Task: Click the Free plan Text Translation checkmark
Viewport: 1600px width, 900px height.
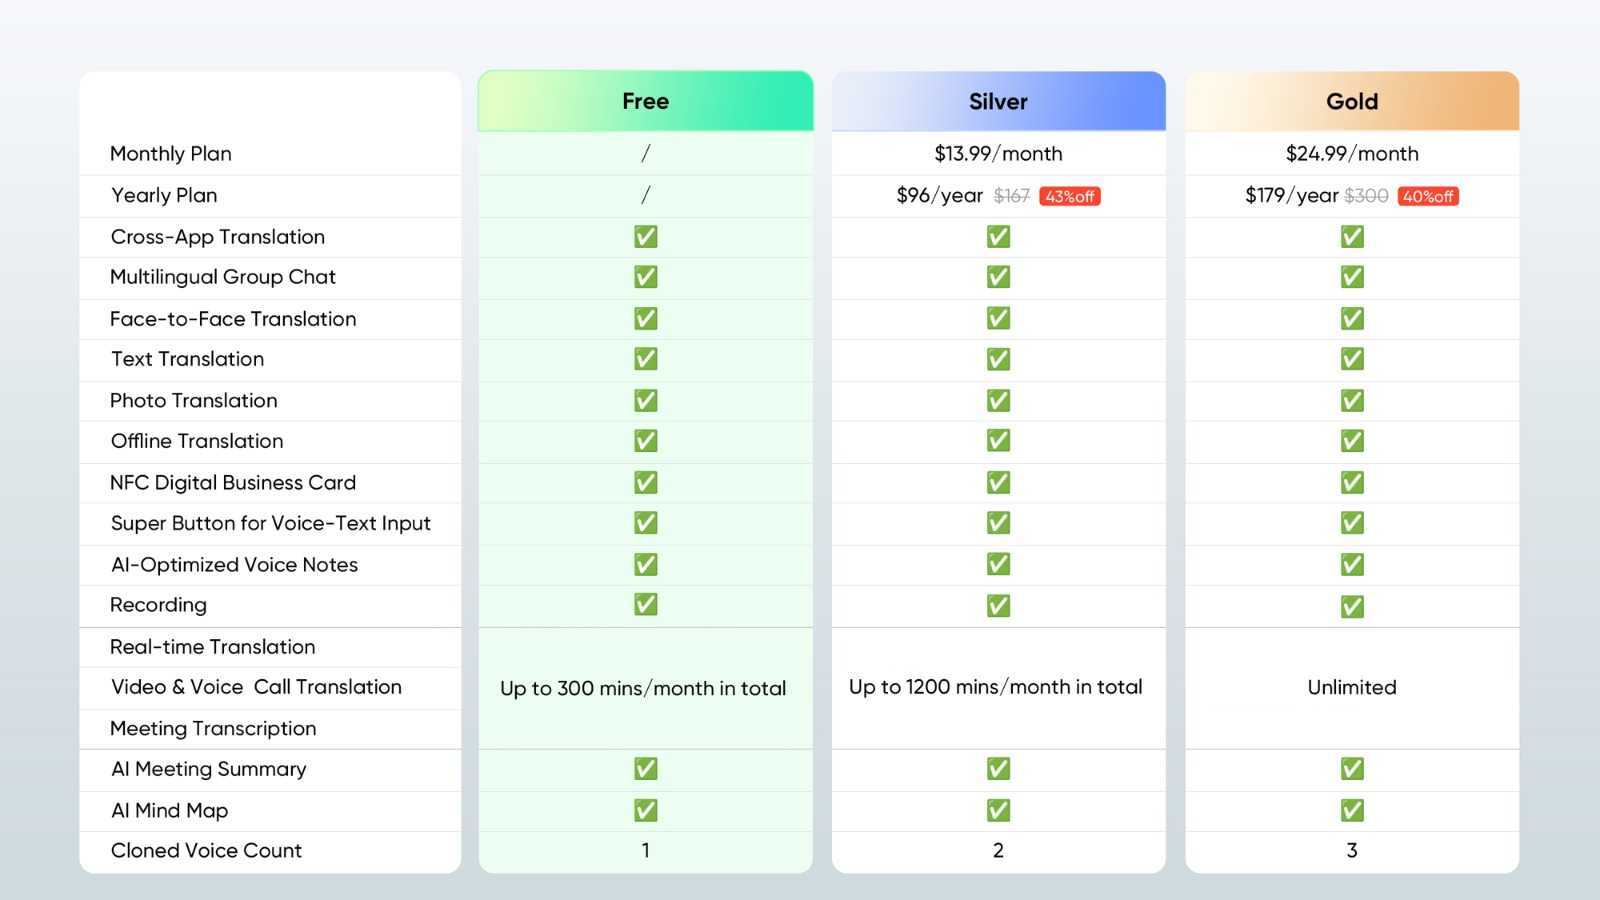Action: pyautogui.click(x=646, y=359)
